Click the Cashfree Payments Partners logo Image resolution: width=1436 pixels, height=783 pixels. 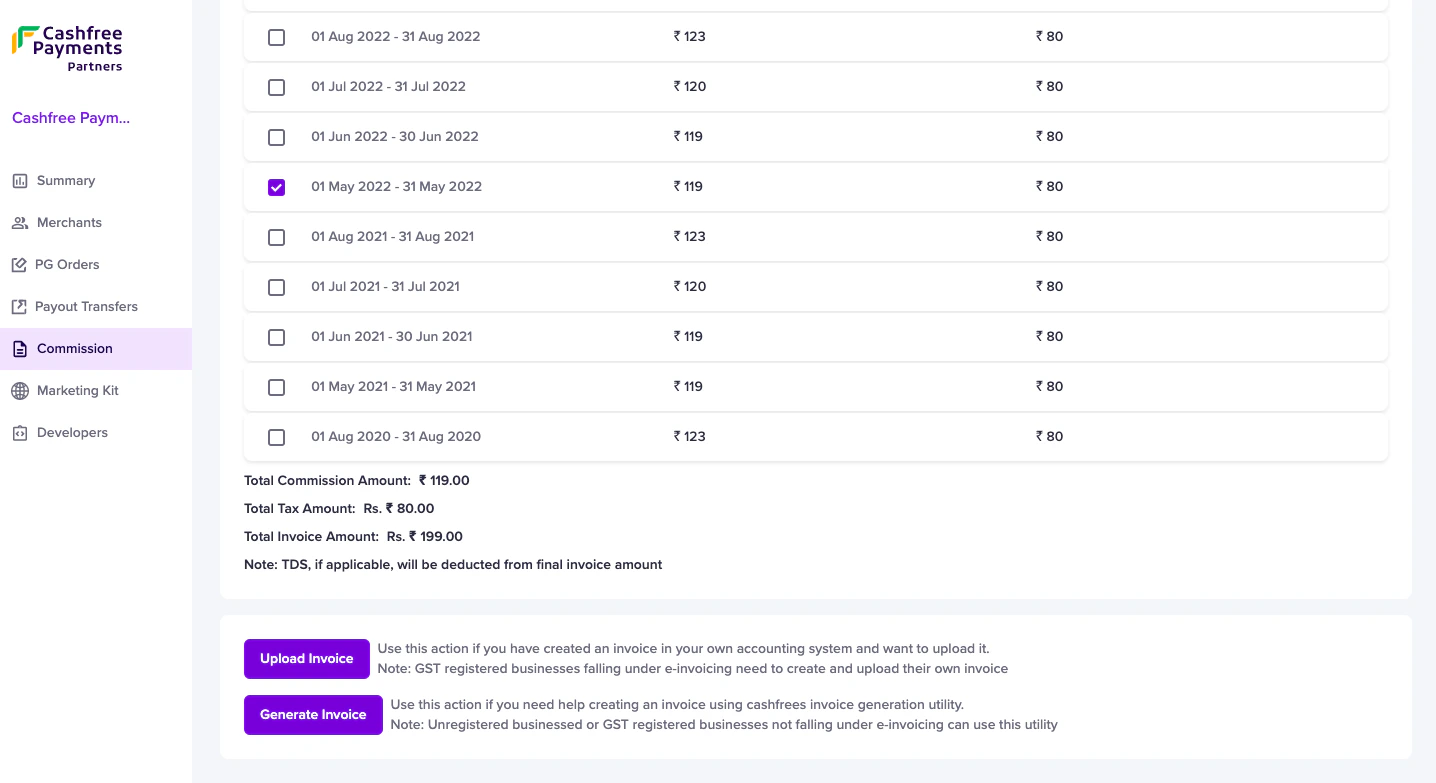pyautogui.click(x=67, y=49)
